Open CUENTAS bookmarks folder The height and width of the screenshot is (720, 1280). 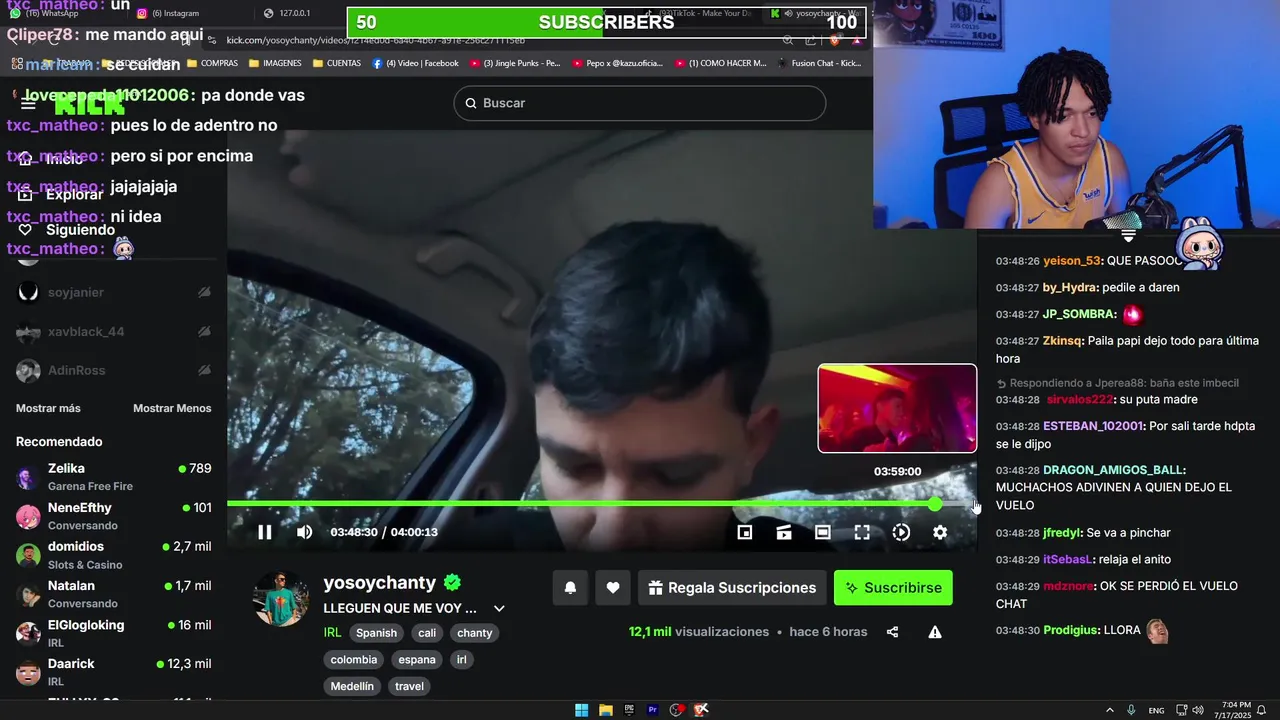tap(337, 63)
